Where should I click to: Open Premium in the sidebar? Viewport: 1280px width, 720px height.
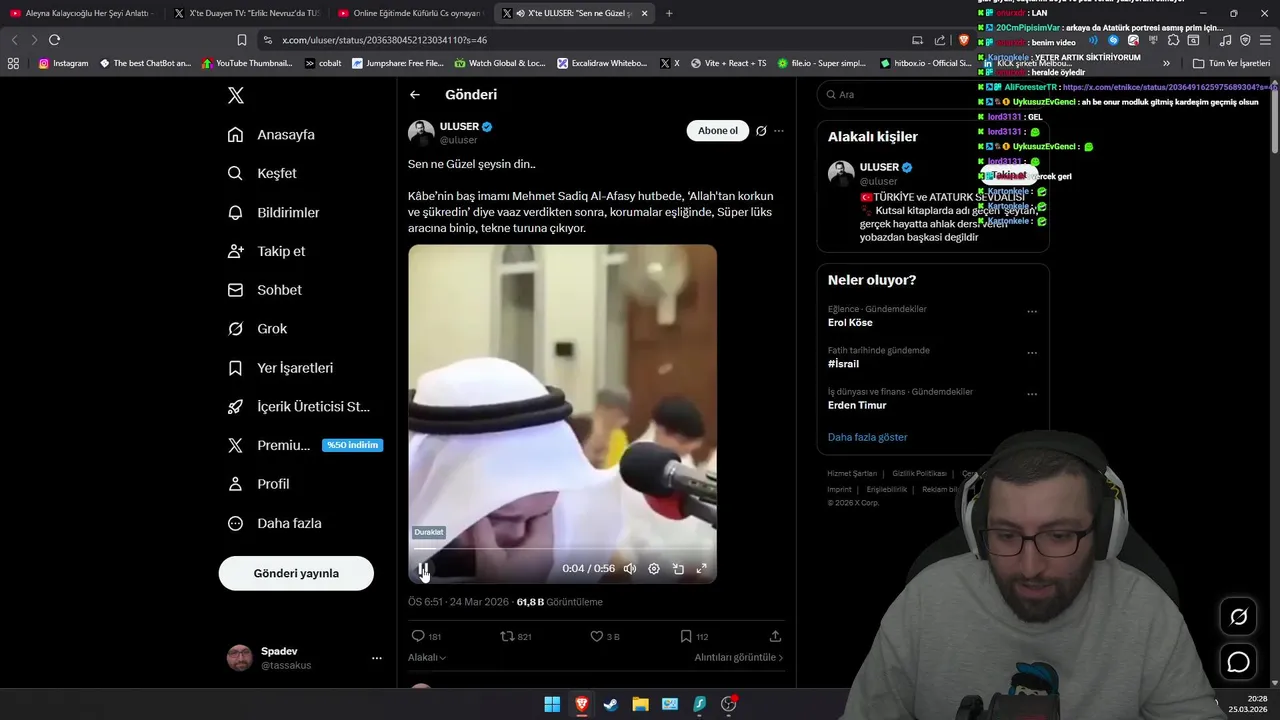pos(304,445)
